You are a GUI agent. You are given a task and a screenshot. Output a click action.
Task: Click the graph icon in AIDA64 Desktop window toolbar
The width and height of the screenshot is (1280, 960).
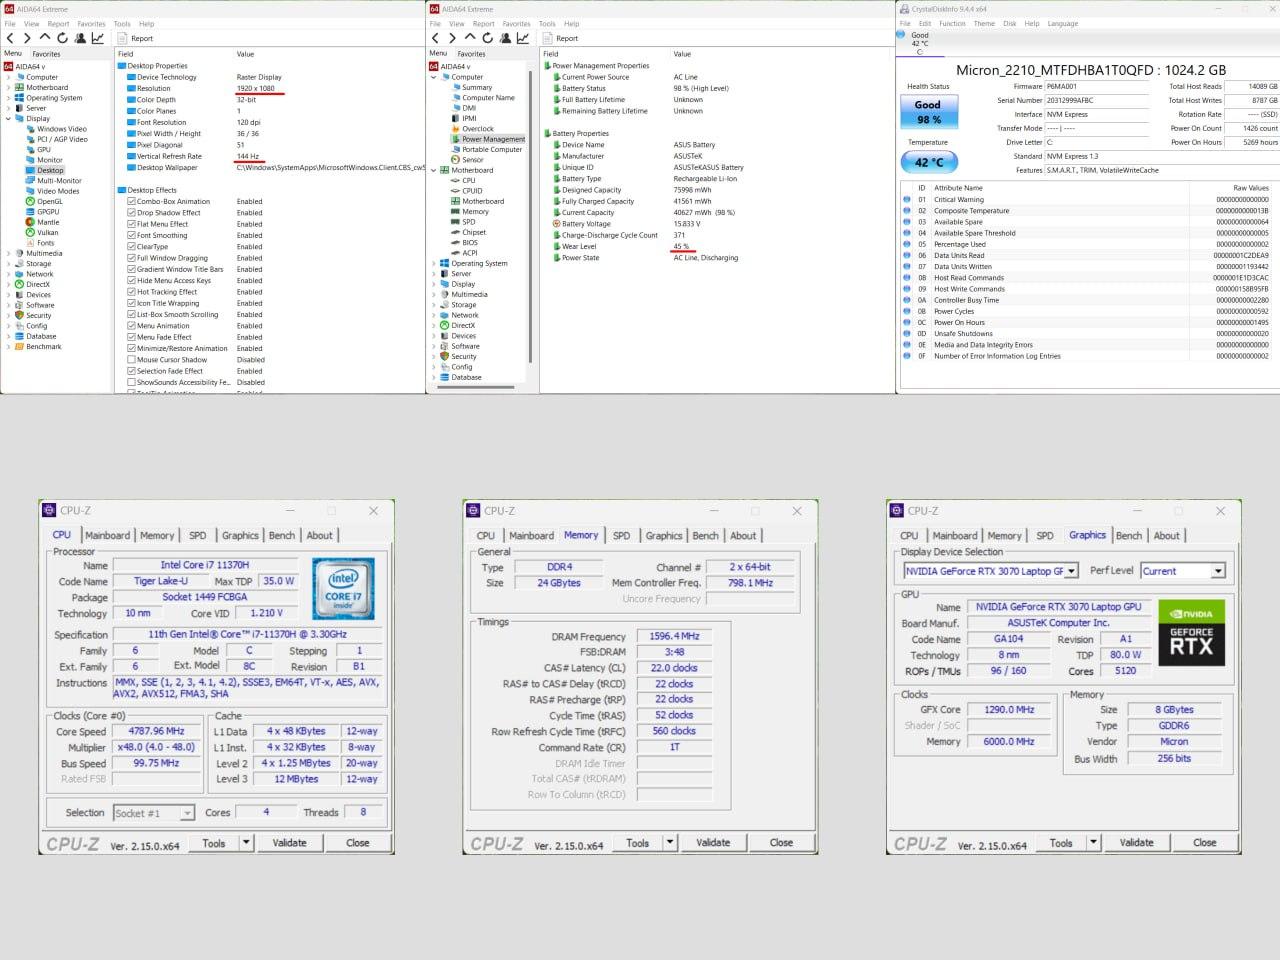click(x=98, y=38)
